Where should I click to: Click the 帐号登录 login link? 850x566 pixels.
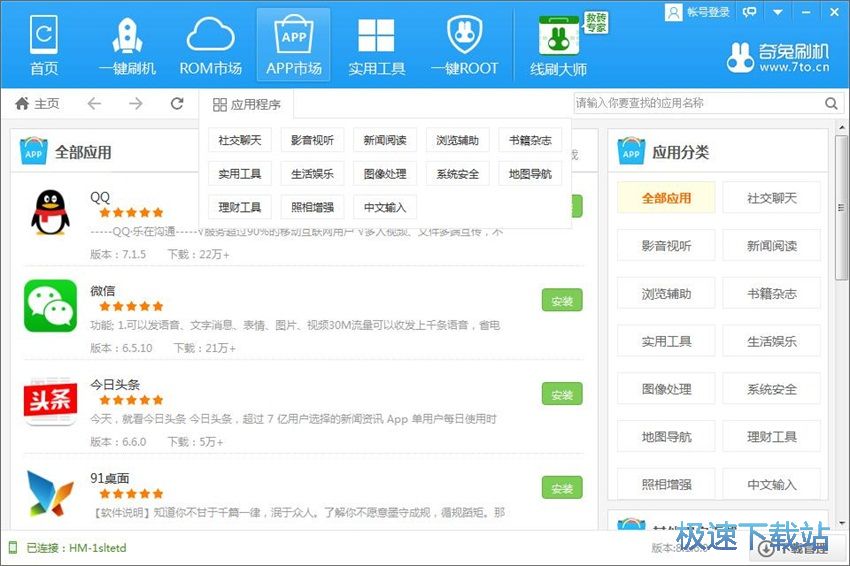click(x=708, y=12)
